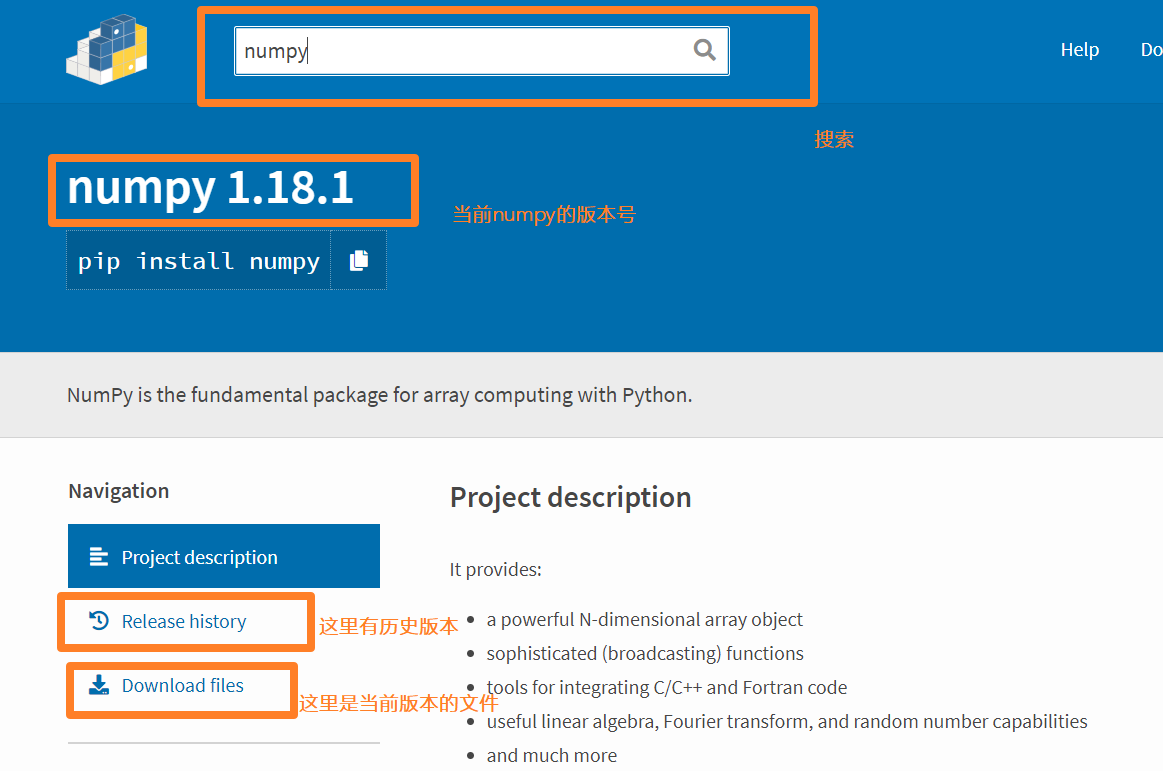The width and height of the screenshot is (1163, 771).
Task: Open the Release history page
Action: coord(183,620)
